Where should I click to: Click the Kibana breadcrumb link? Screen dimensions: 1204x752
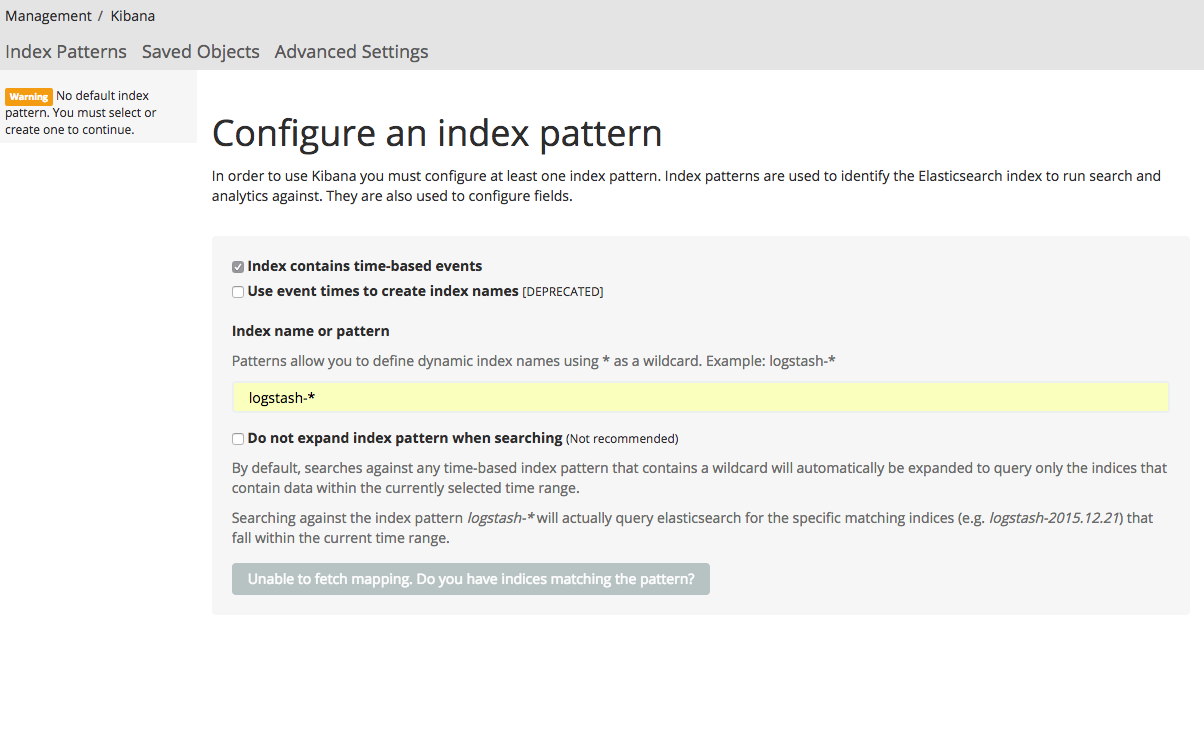point(132,16)
